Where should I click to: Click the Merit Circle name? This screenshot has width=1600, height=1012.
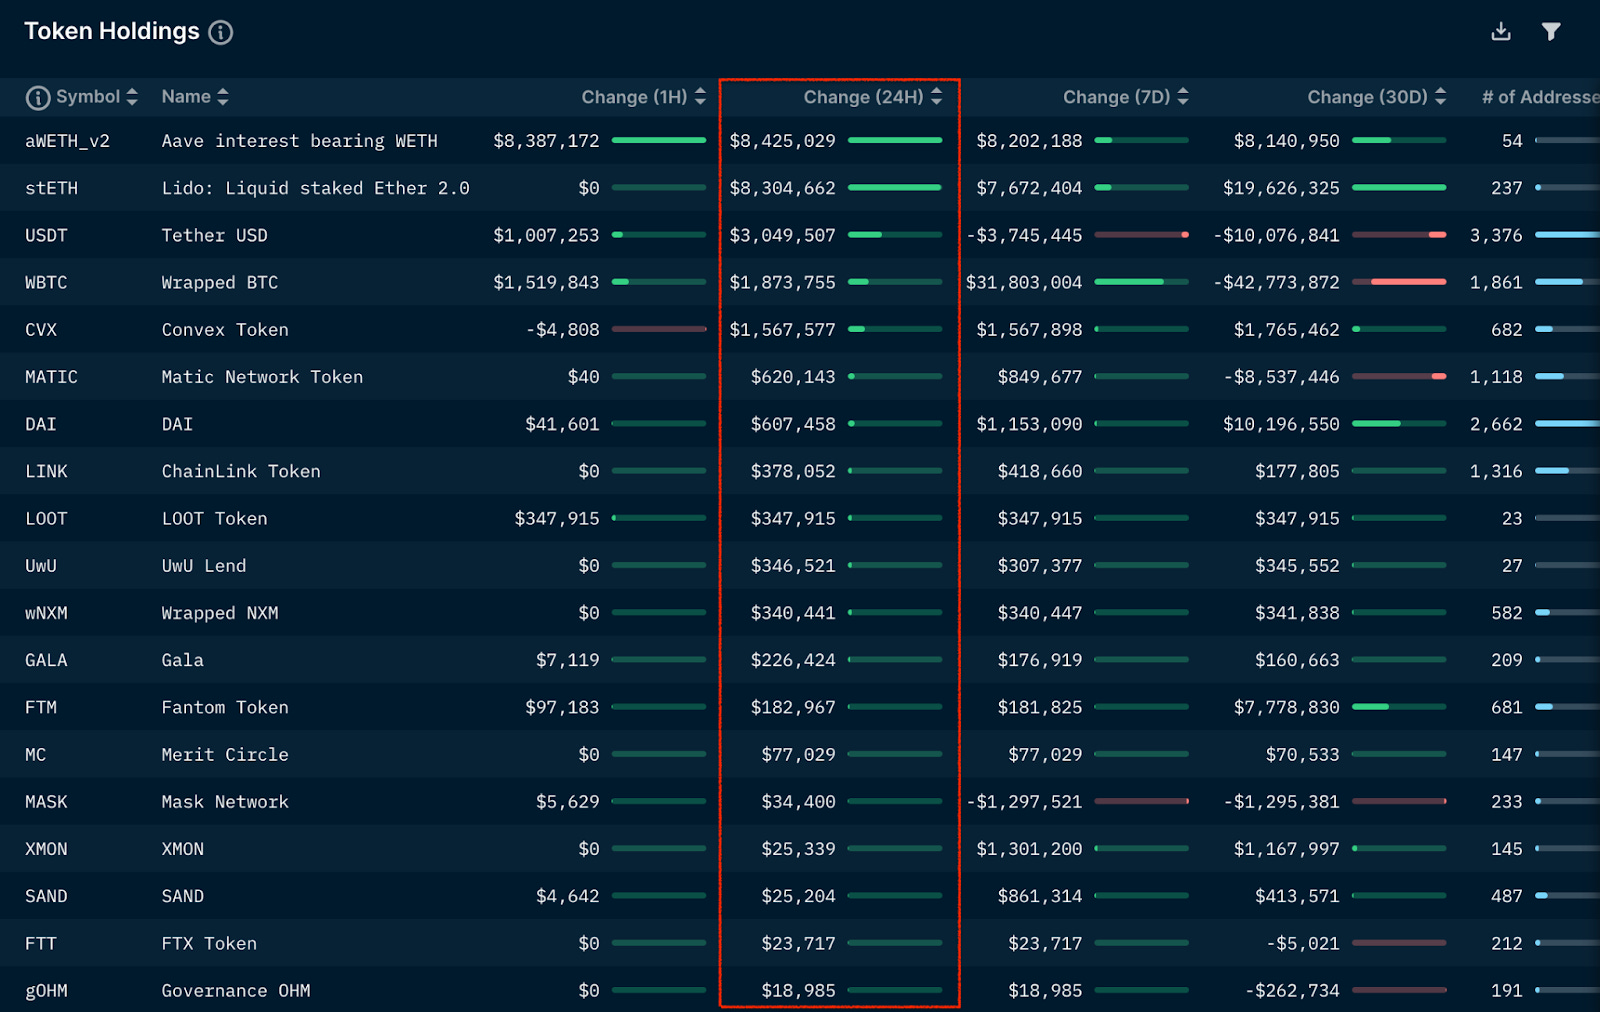coord(225,755)
